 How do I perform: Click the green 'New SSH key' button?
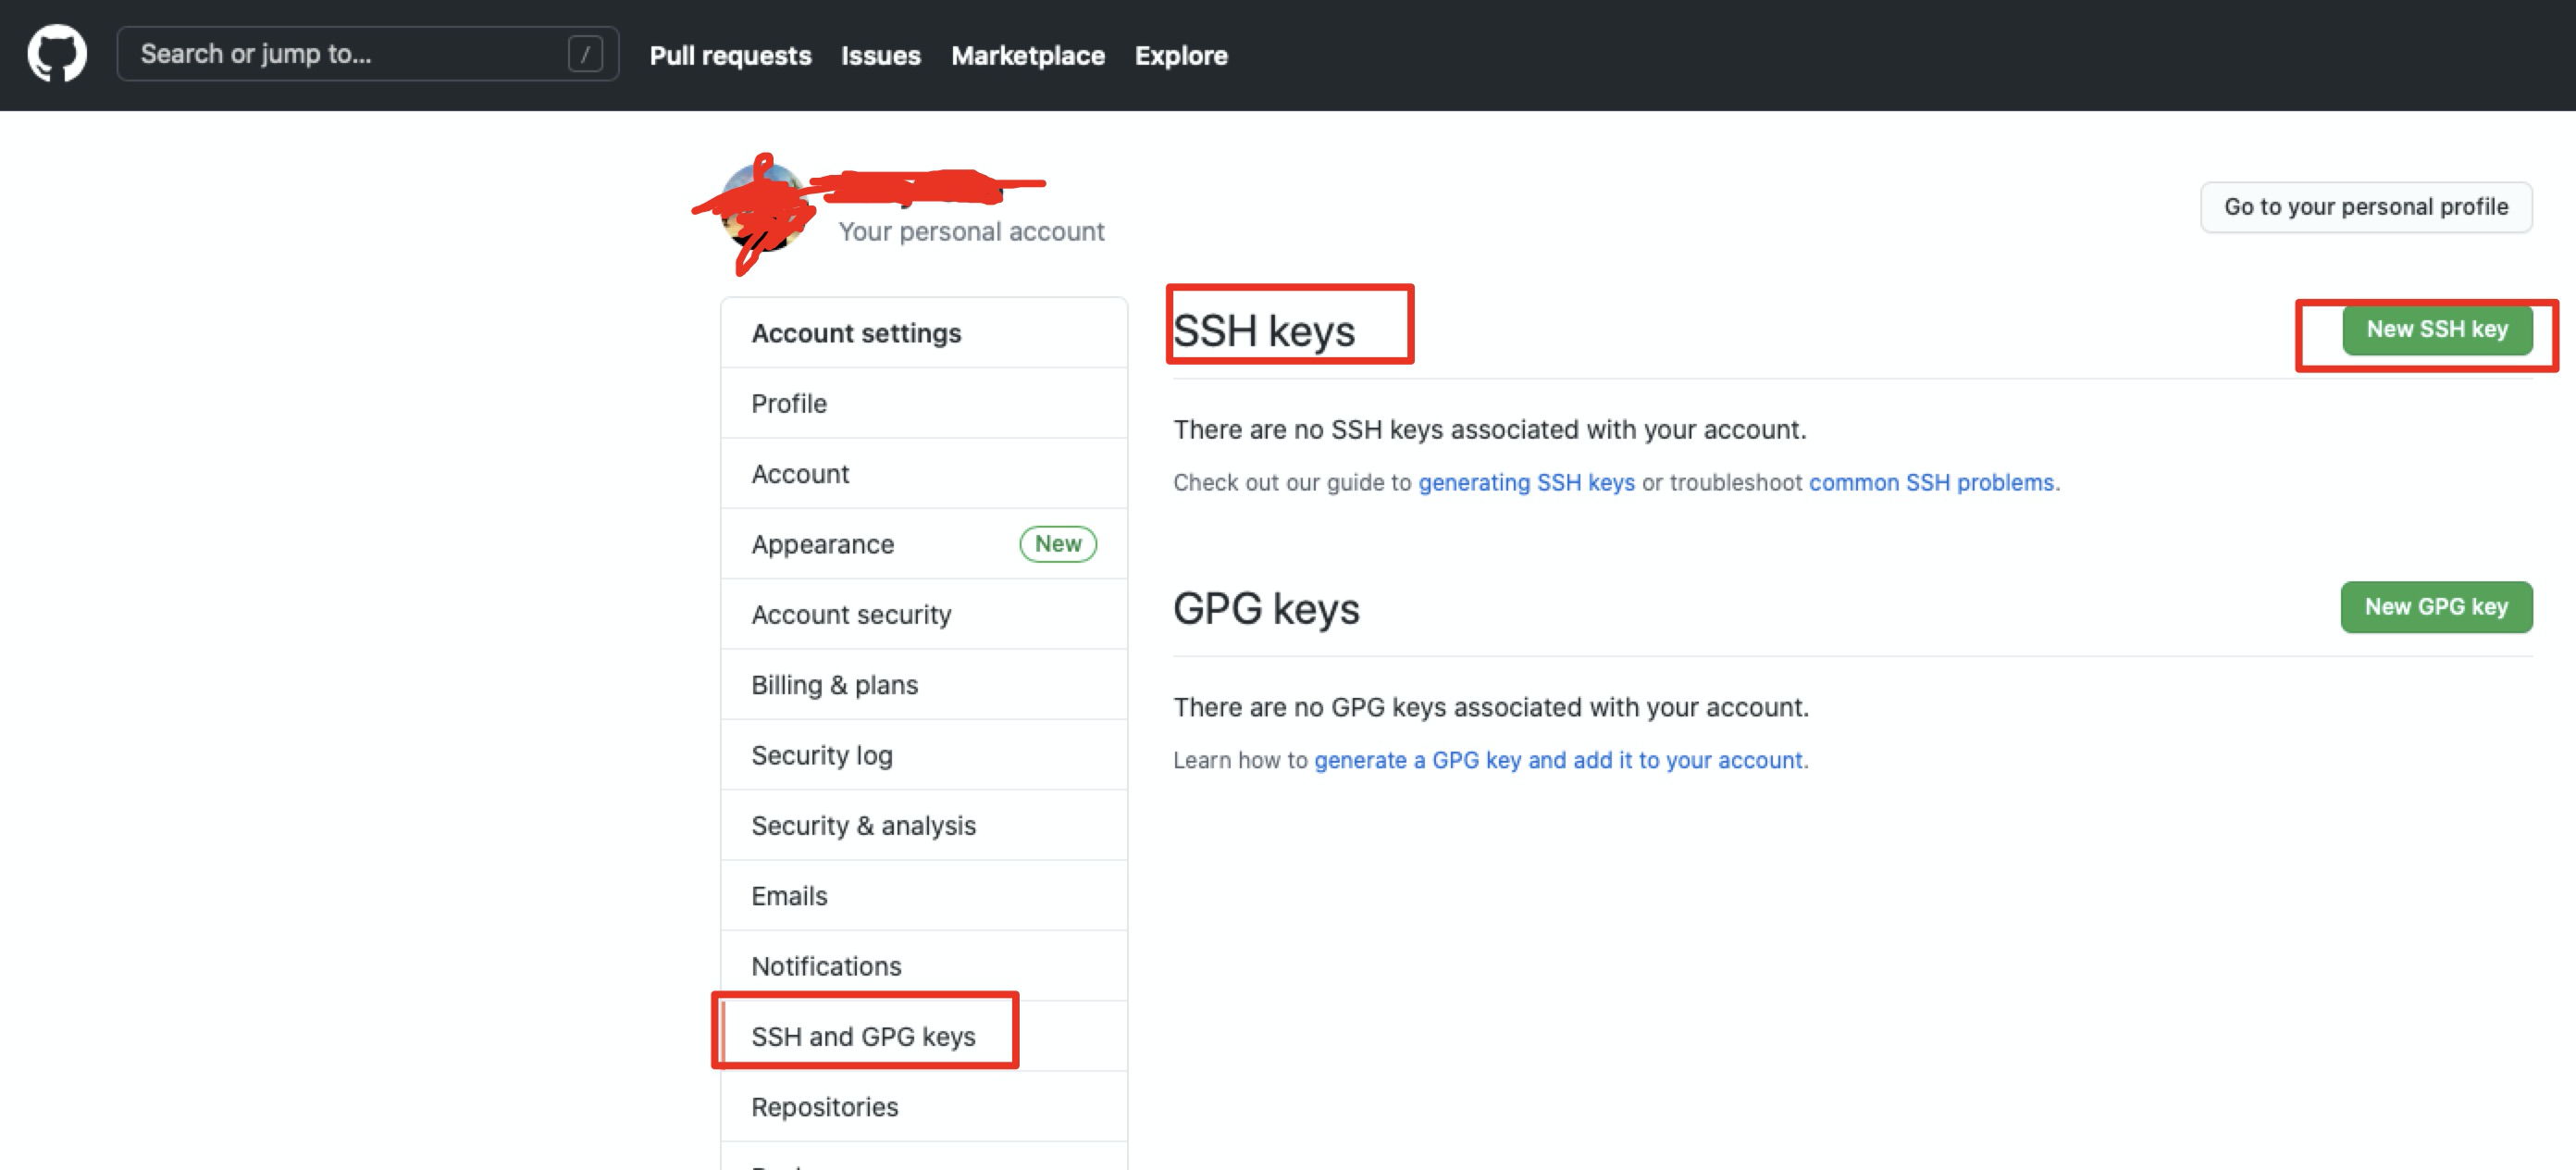(2437, 329)
